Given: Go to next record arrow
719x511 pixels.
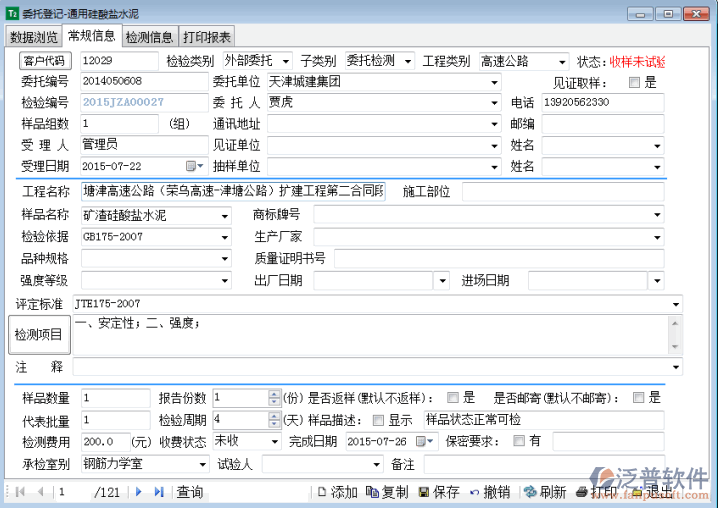Looking at the screenshot, I should pyautogui.click(x=139, y=492).
